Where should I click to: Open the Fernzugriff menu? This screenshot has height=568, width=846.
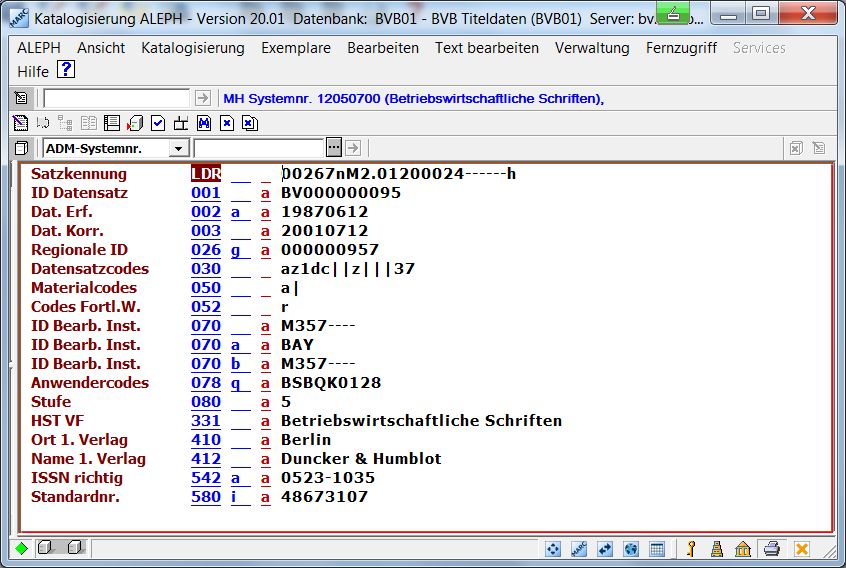(x=681, y=48)
